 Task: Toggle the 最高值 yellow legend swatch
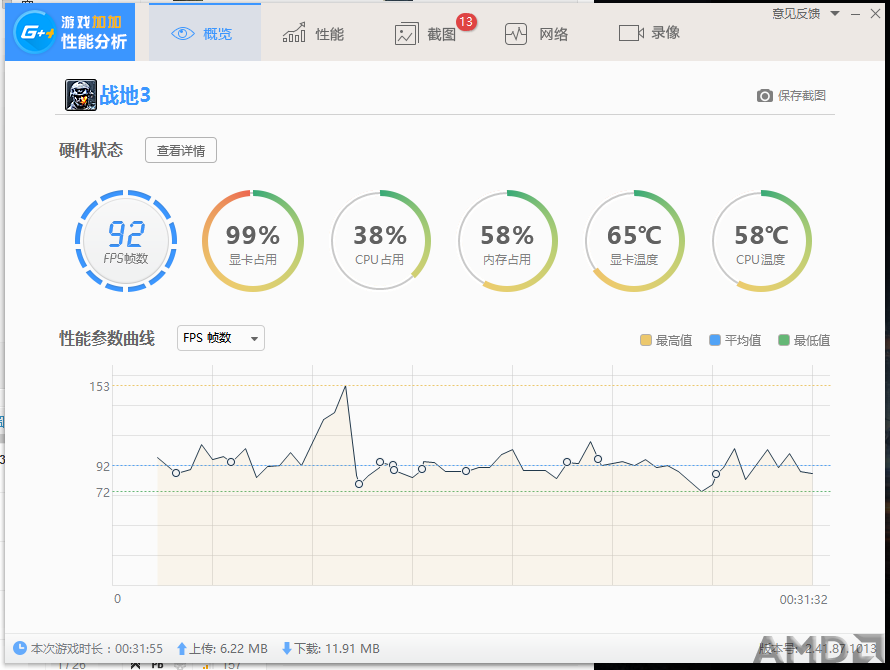tap(645, 340)
